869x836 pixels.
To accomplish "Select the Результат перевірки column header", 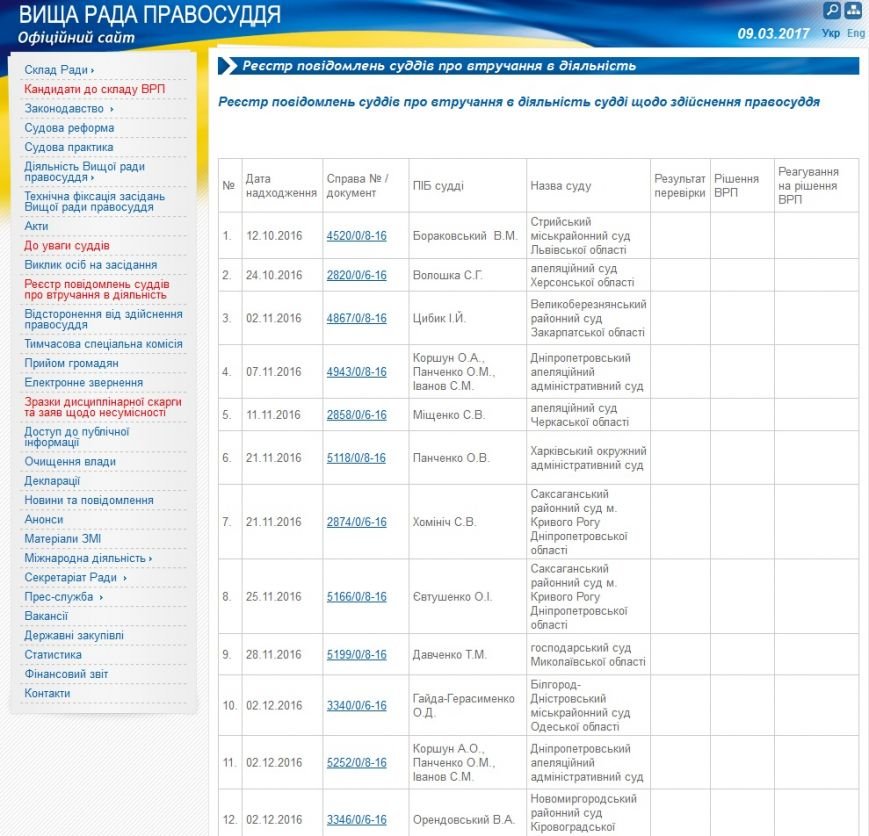I will pyautogui.click(x=680, y=186).
